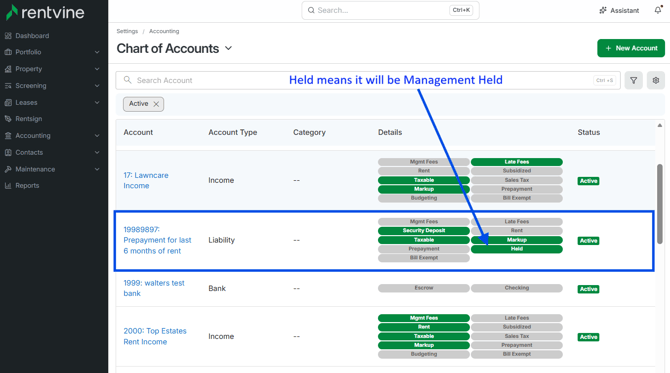Viewport: 670px width, 373px height.
Task: Click Active status badge on Lawncare row
Action: (x=588, y=181)
